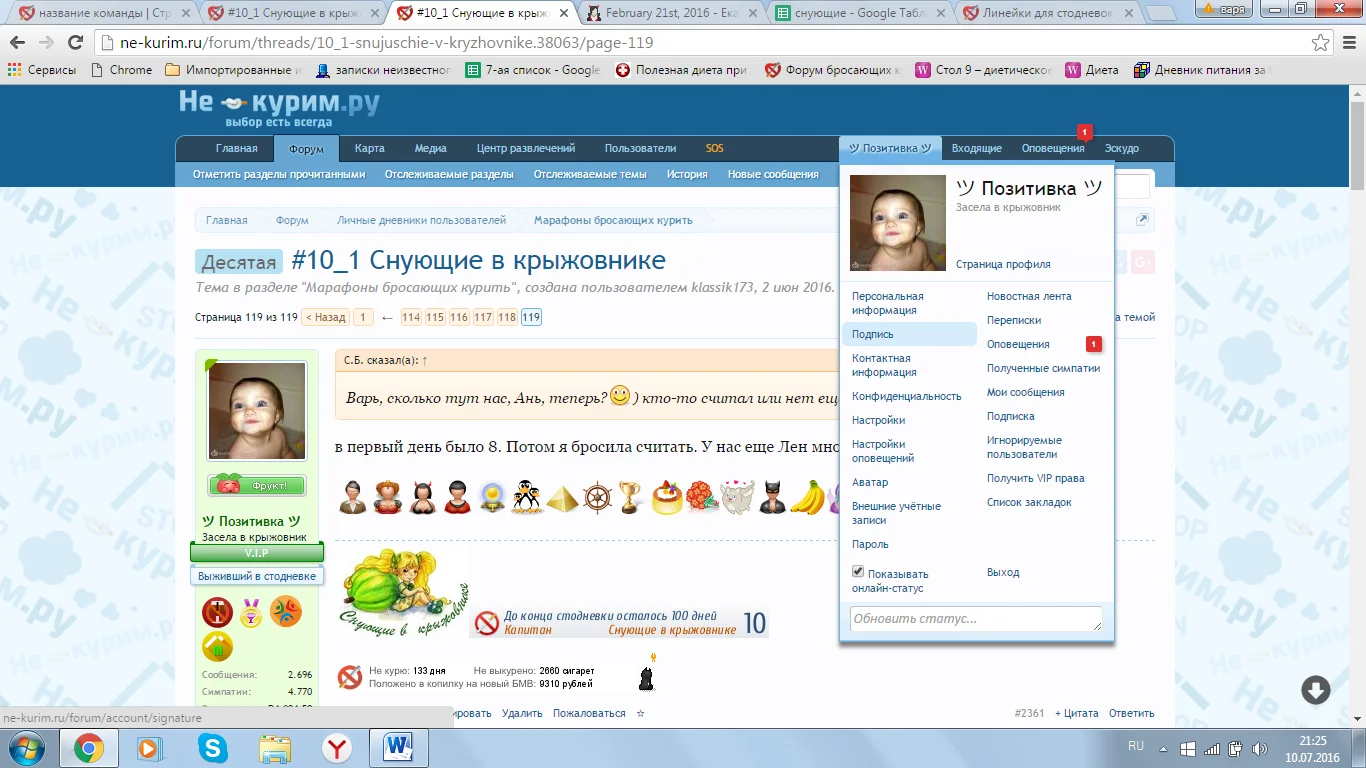Click the < Назад previous page button
Screen dimensions: 1366x768
[x=325, y=317]
